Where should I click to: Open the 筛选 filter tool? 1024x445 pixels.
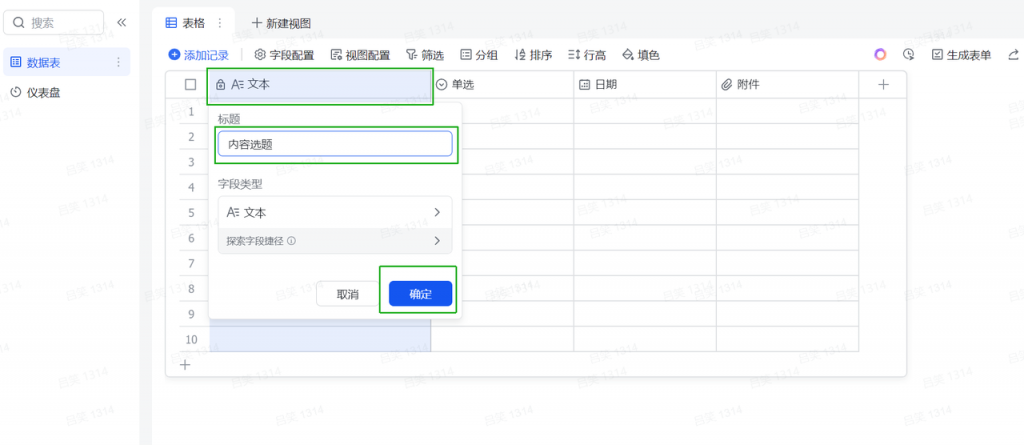tap(425, 56)
